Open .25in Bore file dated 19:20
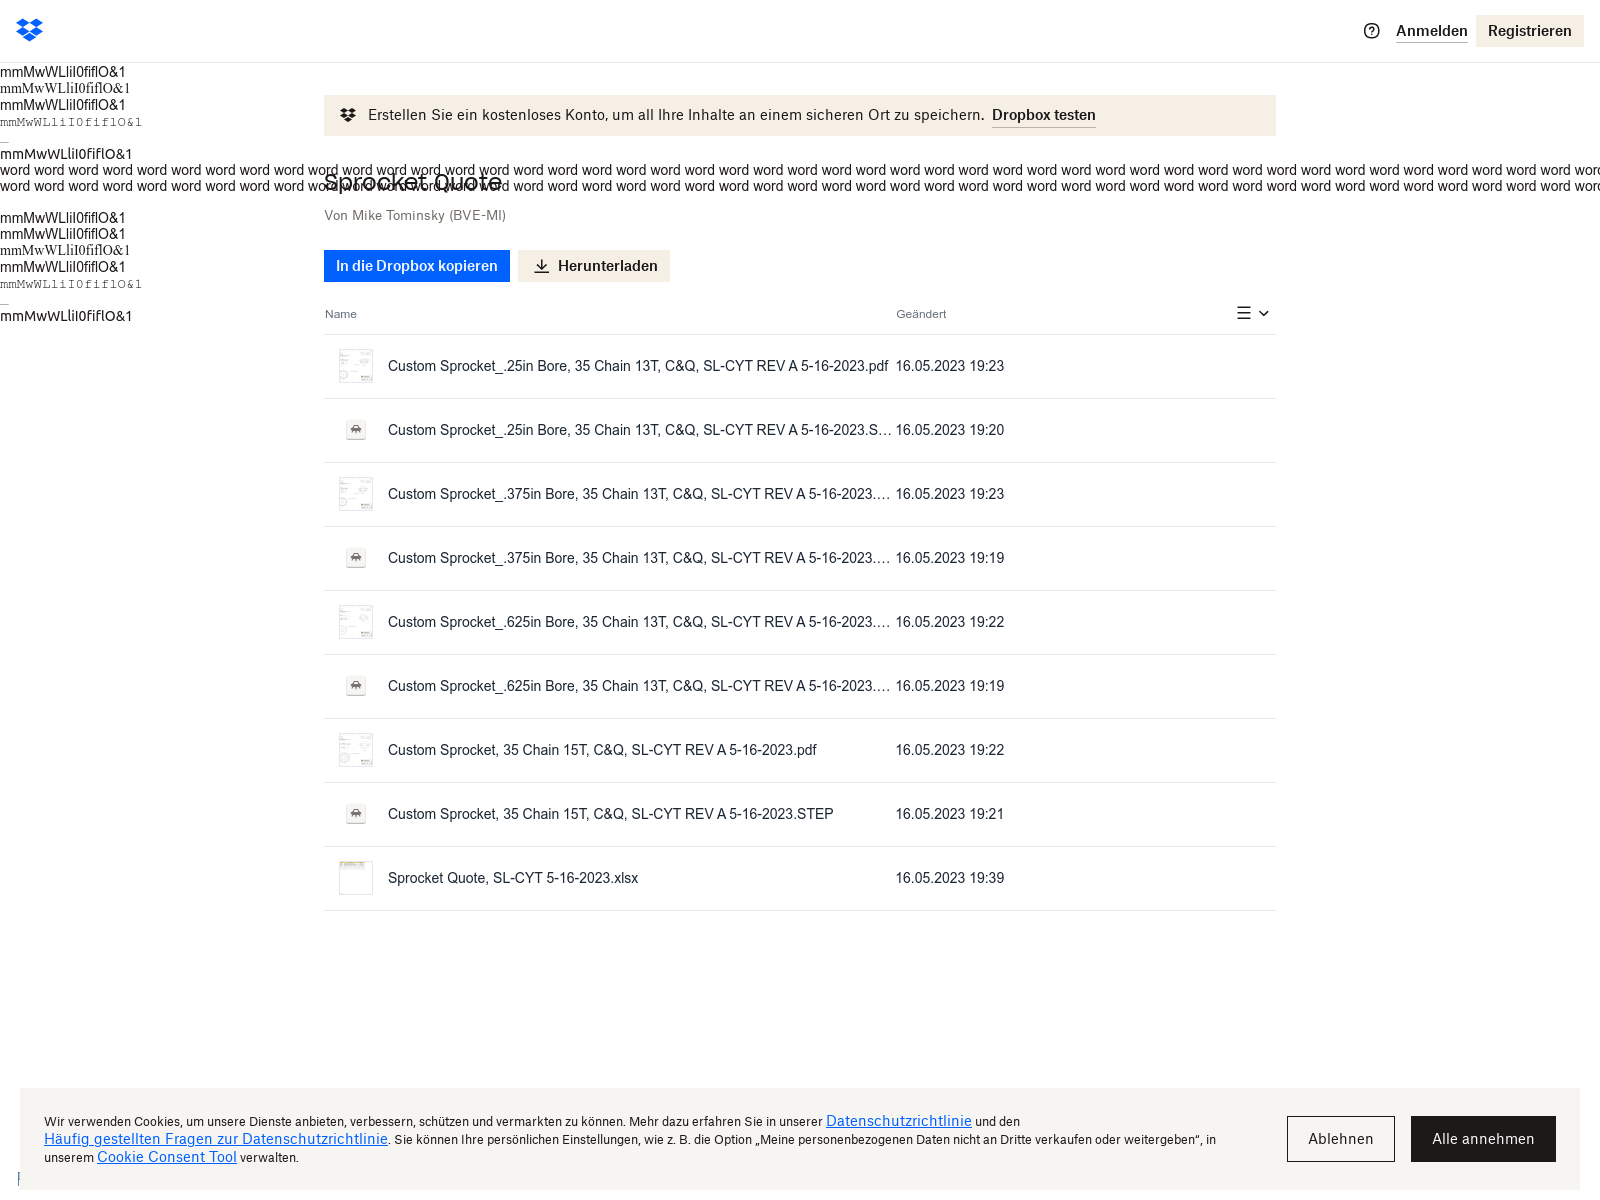 [640, 430]
